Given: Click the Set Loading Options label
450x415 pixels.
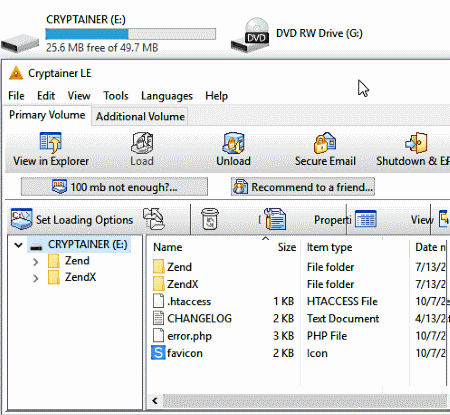Looking at the screenshot, I should [x=84, y=220].
